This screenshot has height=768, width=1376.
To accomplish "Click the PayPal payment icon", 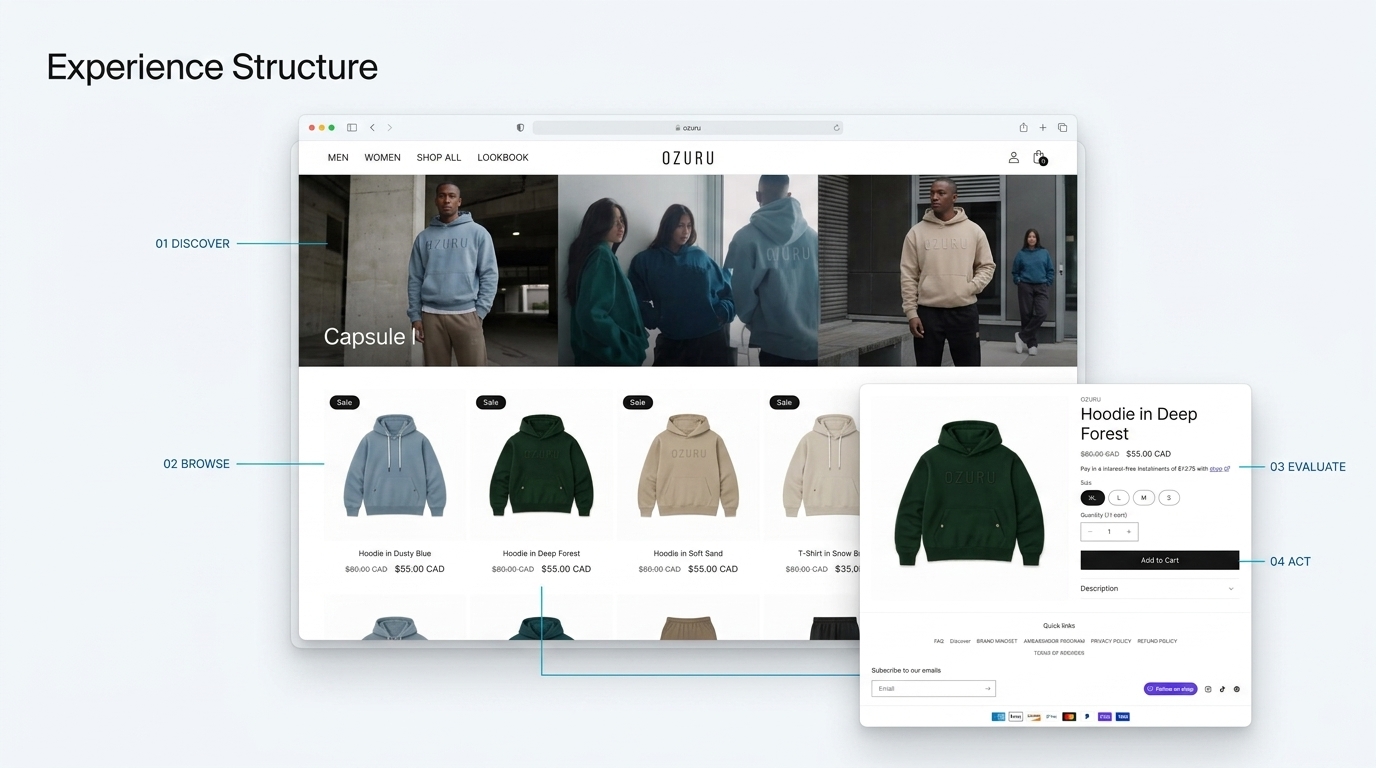I will (x=1087, y=717).
